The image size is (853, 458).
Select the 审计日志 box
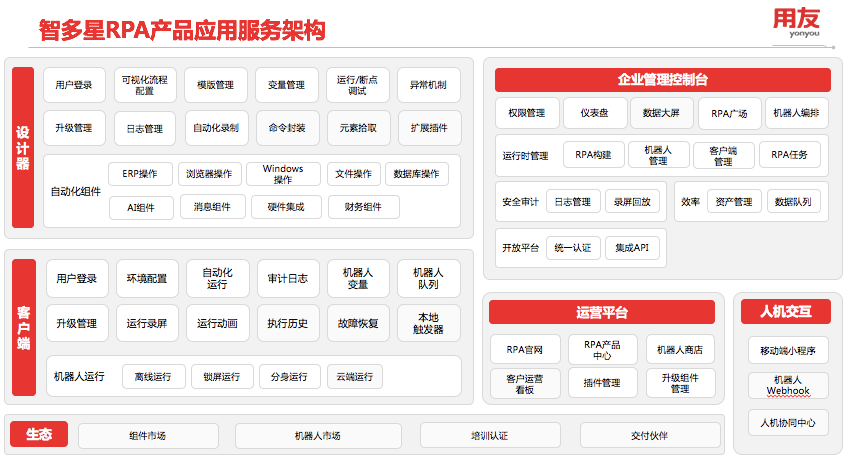coord(288,278)
